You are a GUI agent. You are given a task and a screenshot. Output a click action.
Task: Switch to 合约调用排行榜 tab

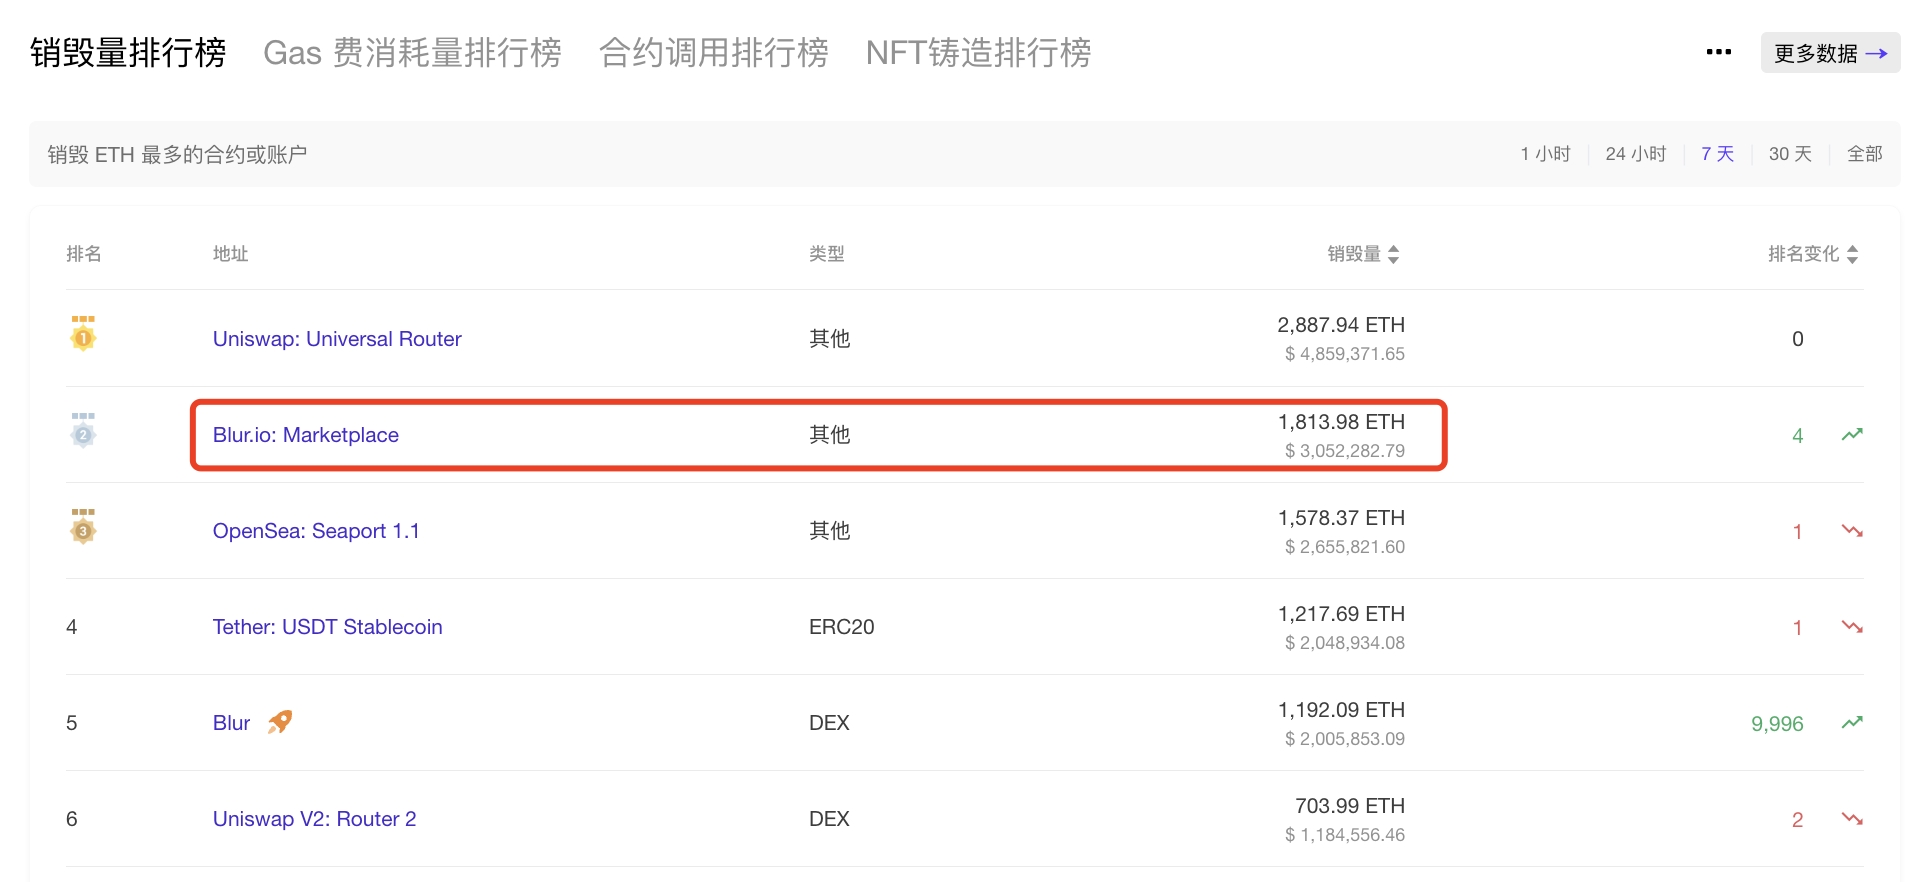(714, 53)
